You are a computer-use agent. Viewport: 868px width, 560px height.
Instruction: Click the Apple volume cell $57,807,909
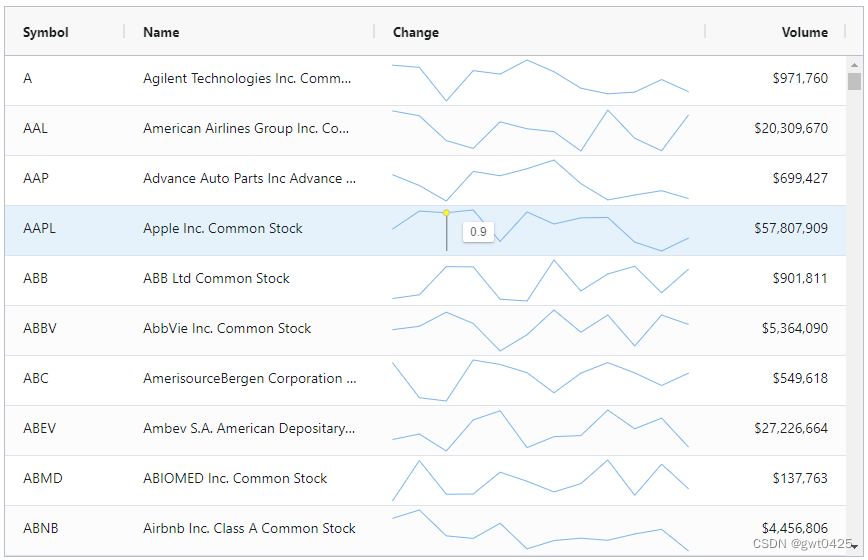tap(790, 229)
